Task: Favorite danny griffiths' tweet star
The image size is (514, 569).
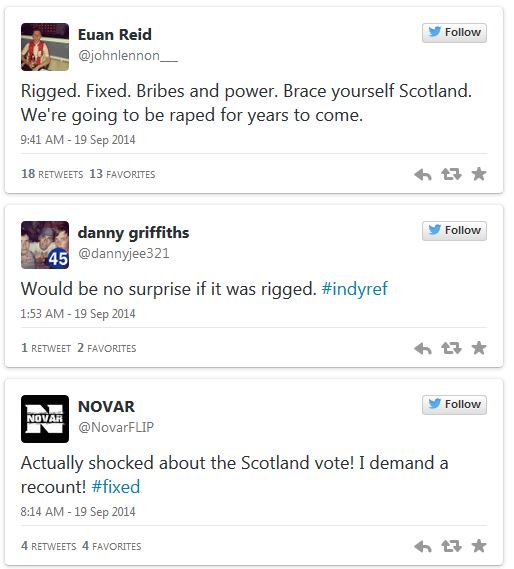Action: pyautogui.click(x=479, y=348)
